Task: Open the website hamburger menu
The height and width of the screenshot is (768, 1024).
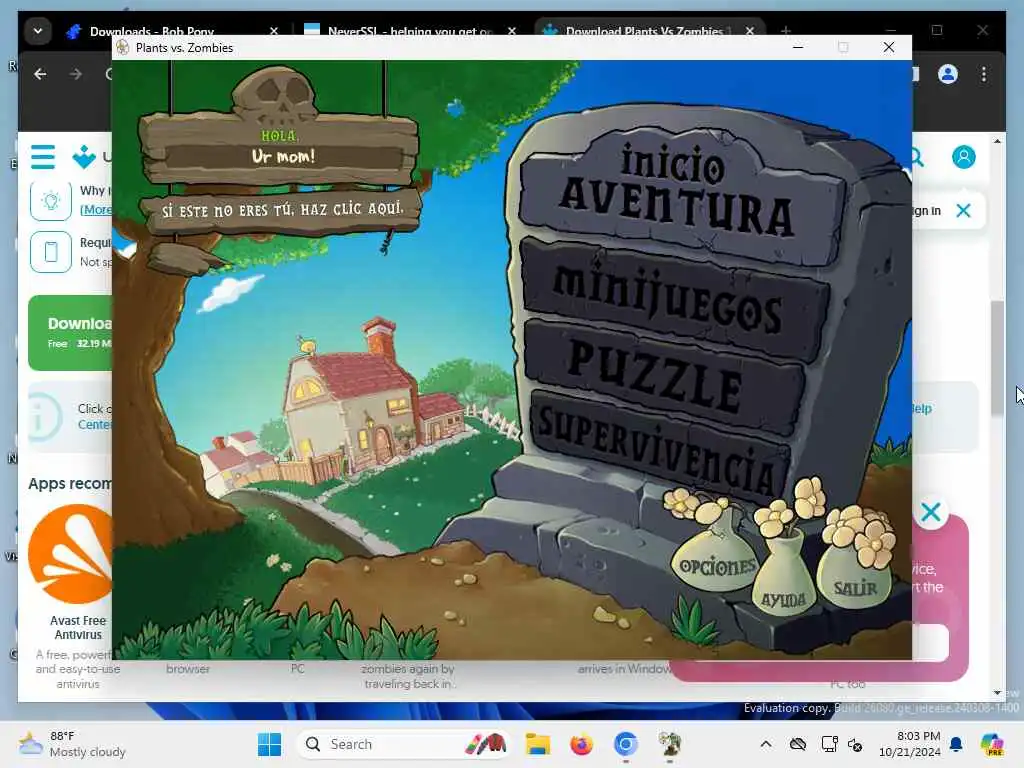Action: [43, 157]
